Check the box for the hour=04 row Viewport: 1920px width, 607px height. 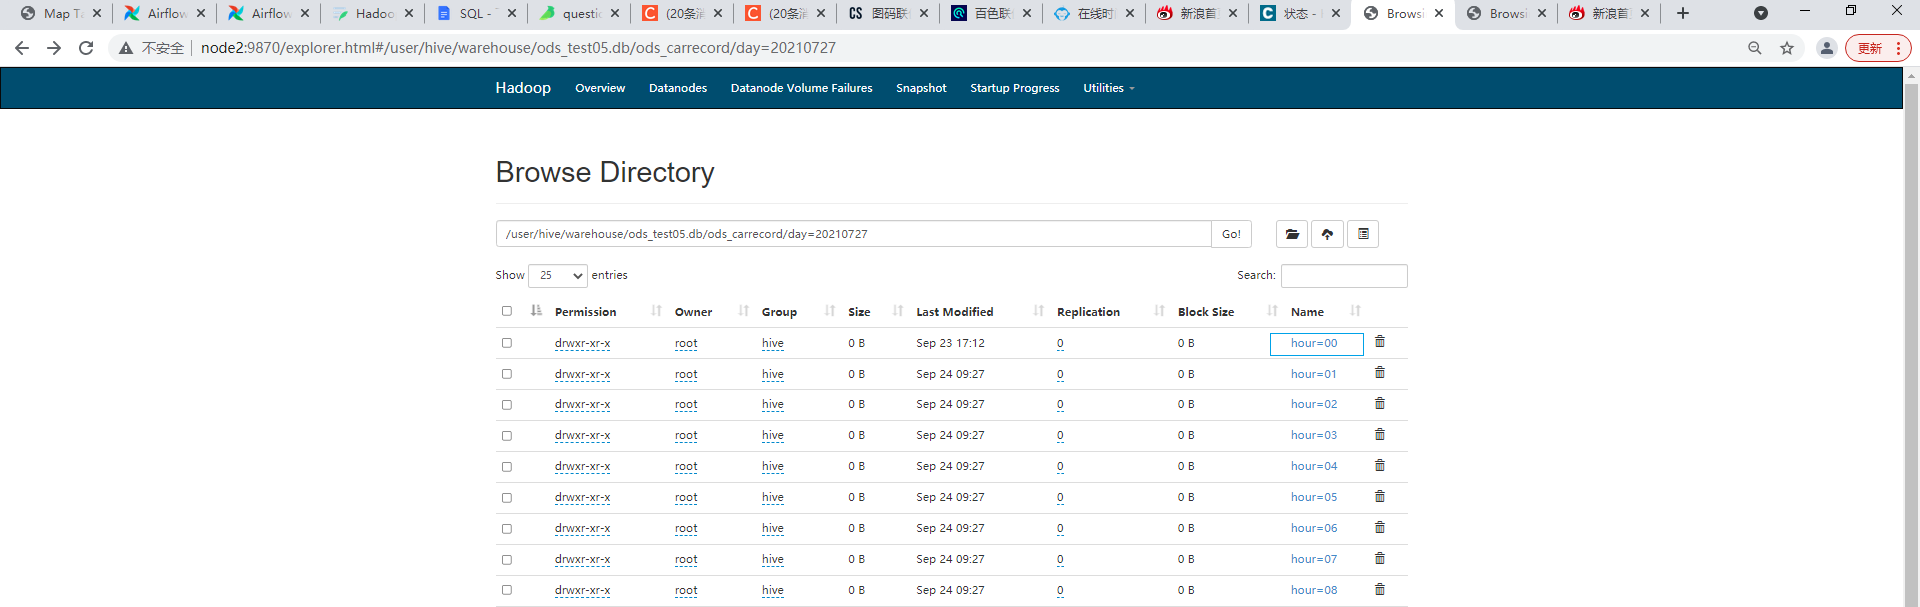[507, 467]
